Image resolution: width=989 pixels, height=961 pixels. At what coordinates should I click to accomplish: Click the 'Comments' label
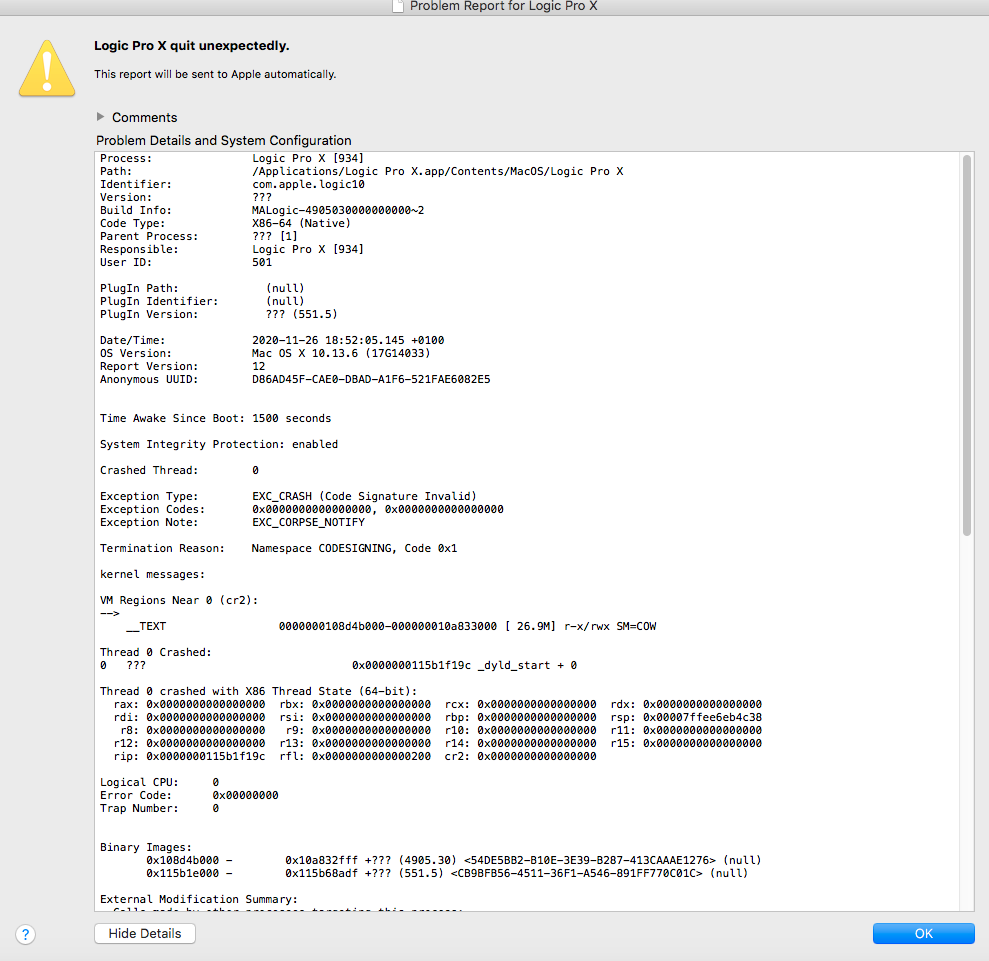coord(144,117)
